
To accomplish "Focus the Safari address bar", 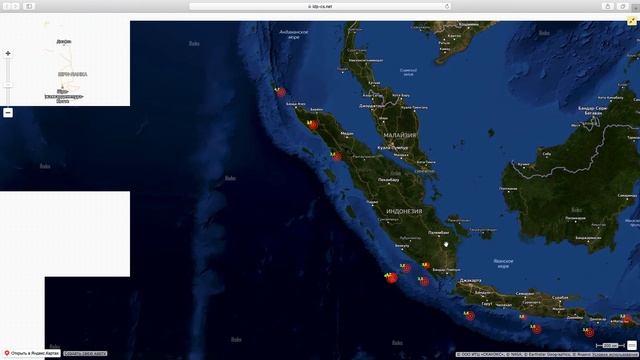I will pos(320,7).
